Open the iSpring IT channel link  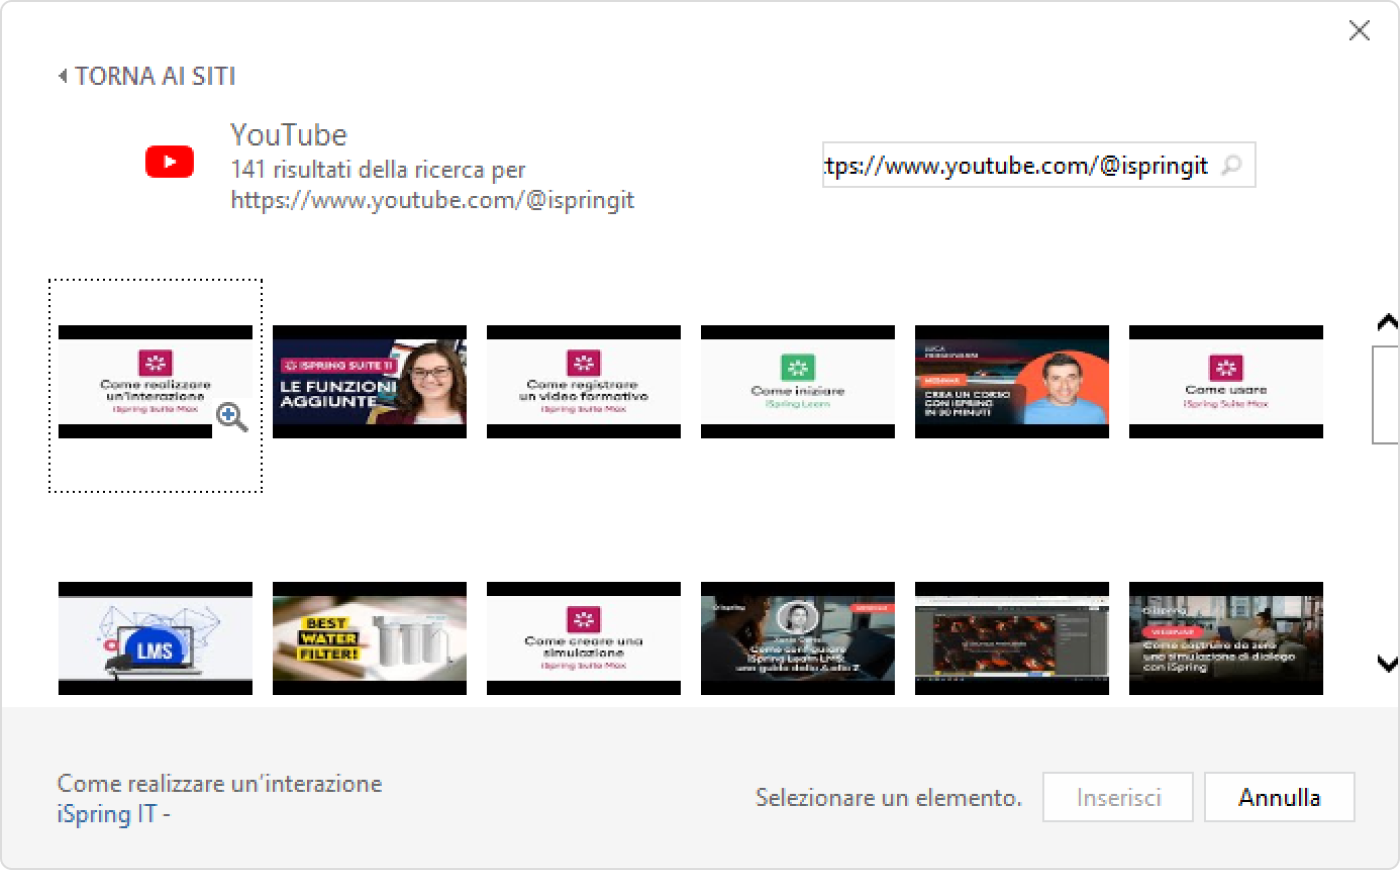pyautogui.click(x=107, y=814)
